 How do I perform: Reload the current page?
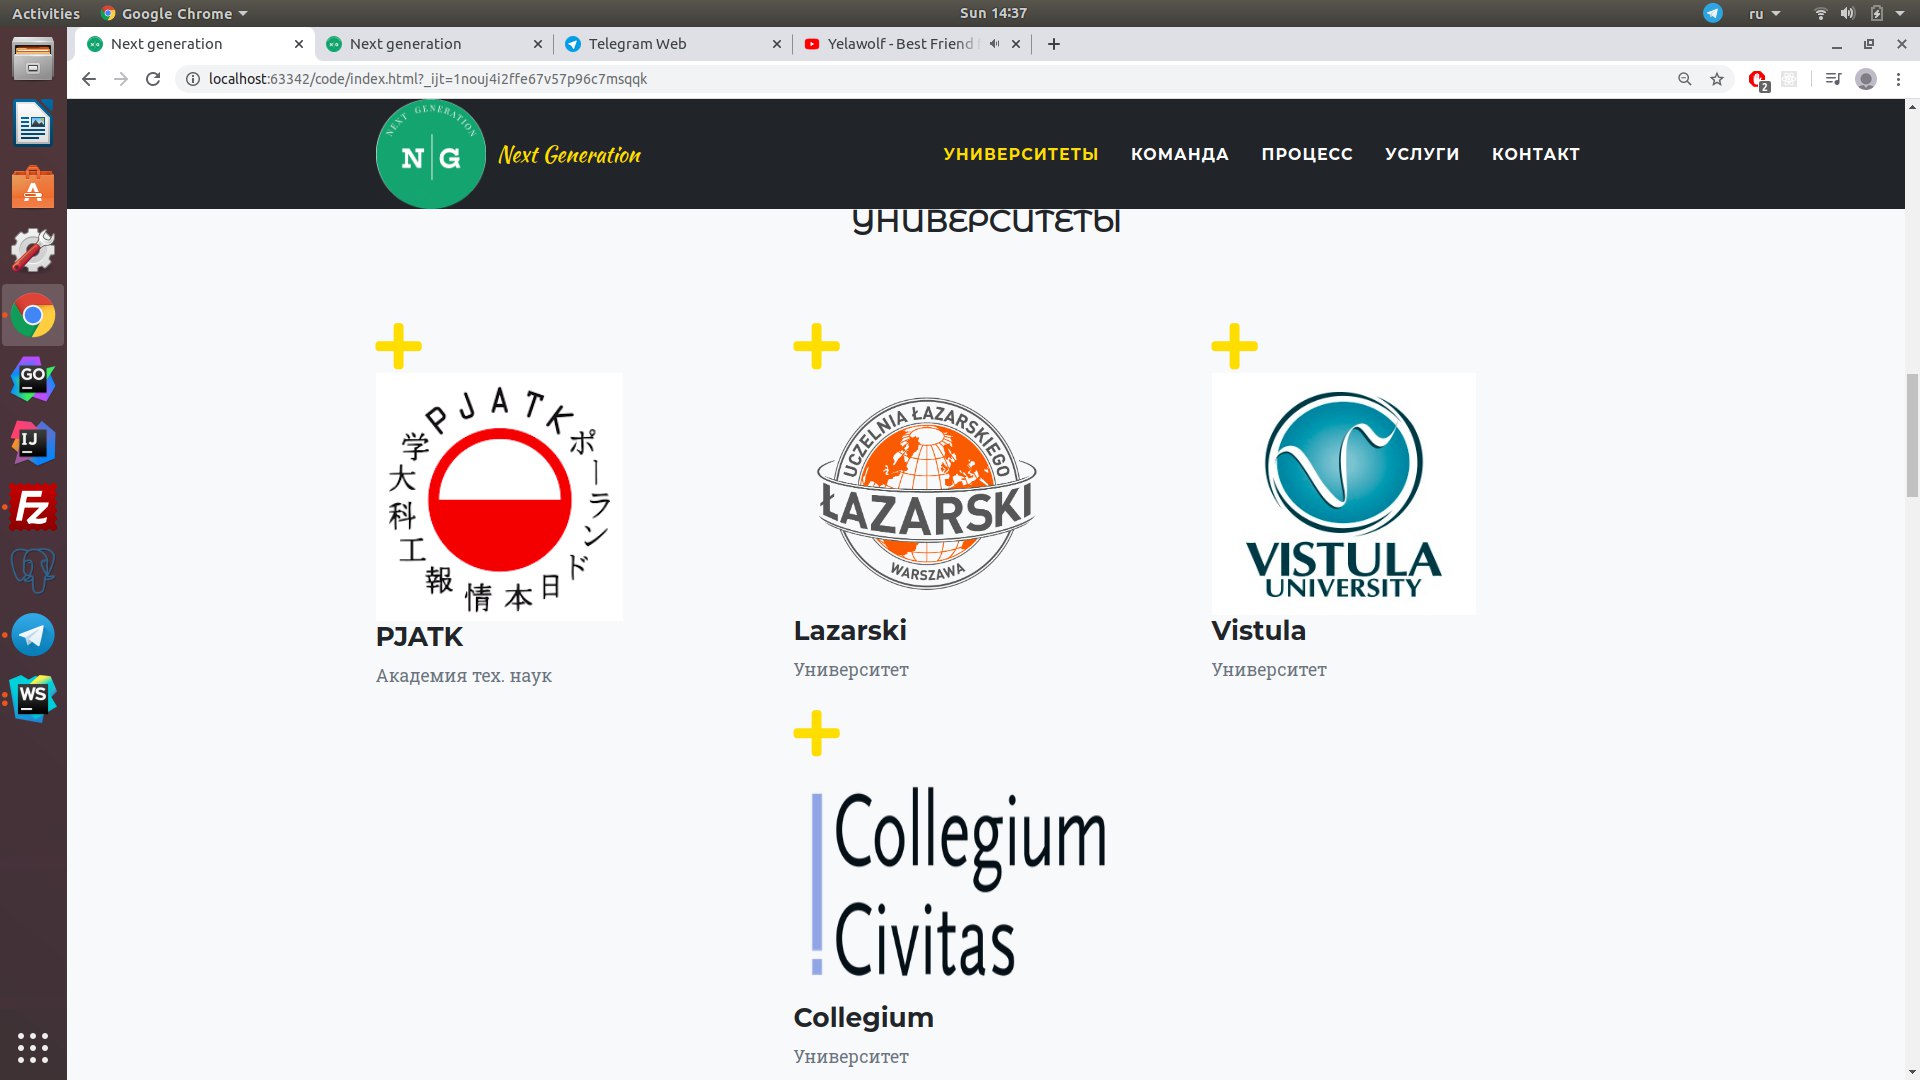[x=153, y=79]
